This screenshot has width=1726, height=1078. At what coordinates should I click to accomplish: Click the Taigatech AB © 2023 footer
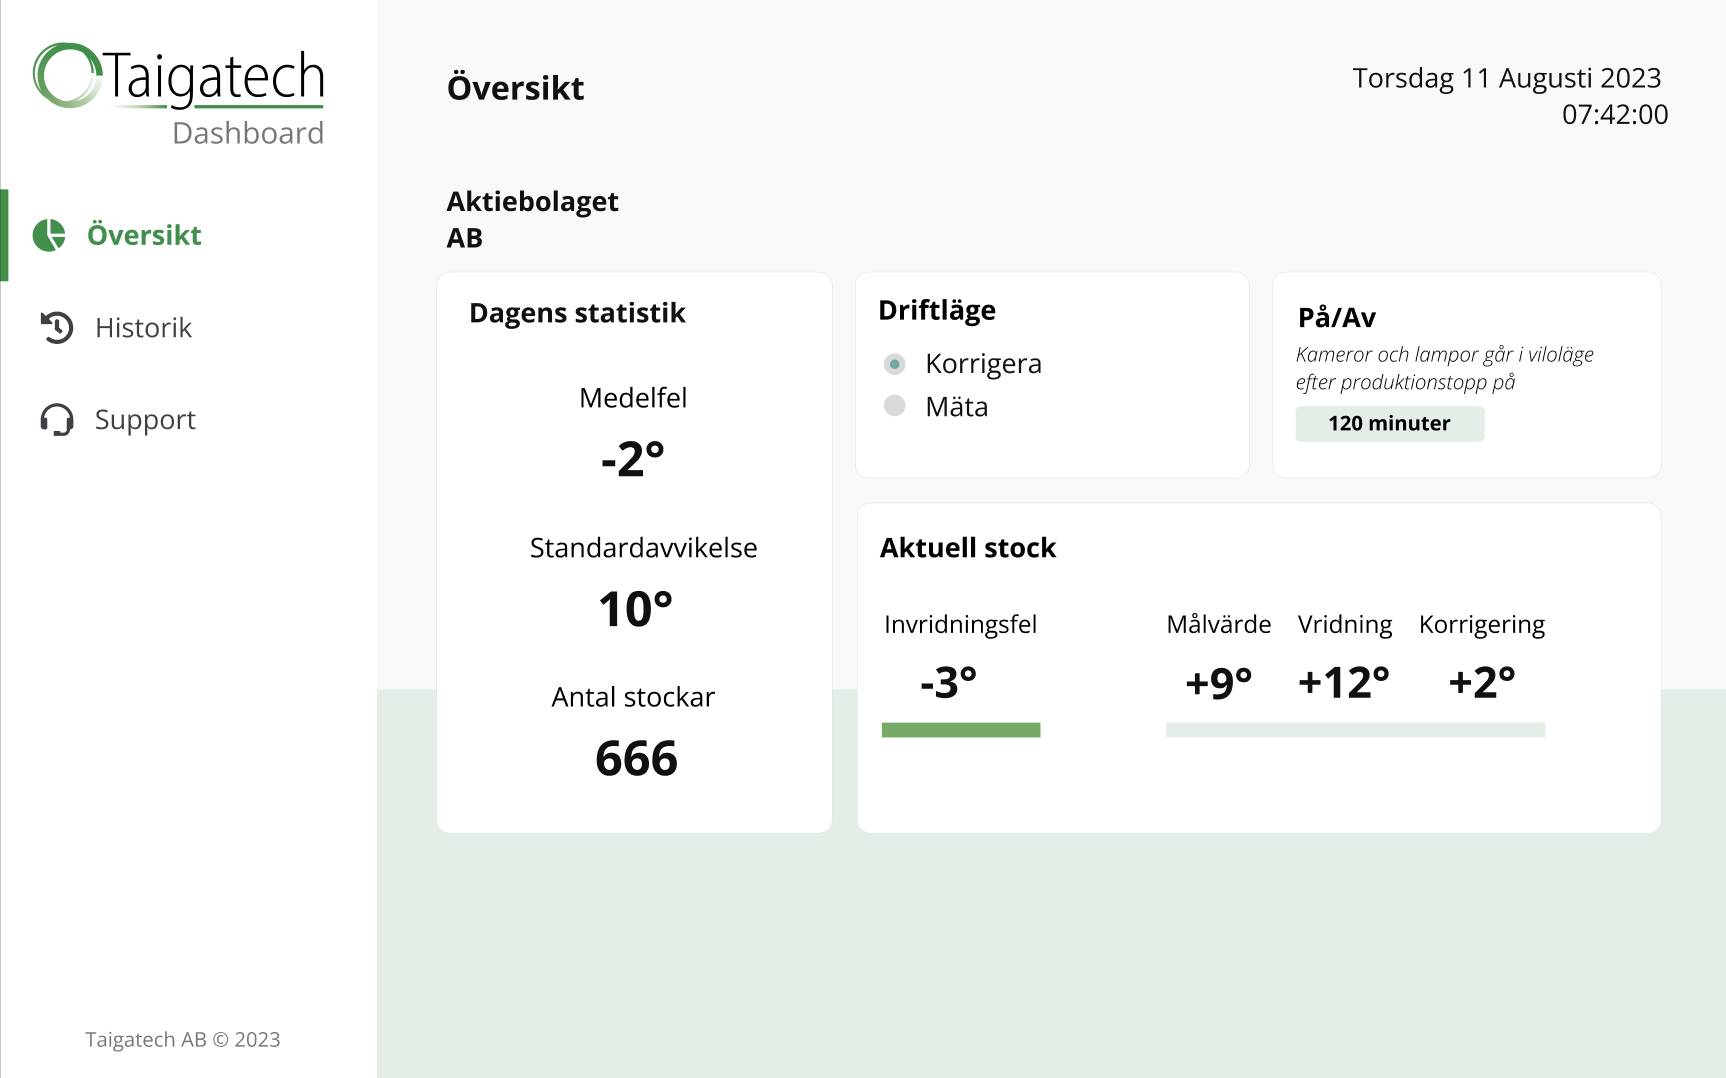pyautogui.click(x=183, y=1039)
